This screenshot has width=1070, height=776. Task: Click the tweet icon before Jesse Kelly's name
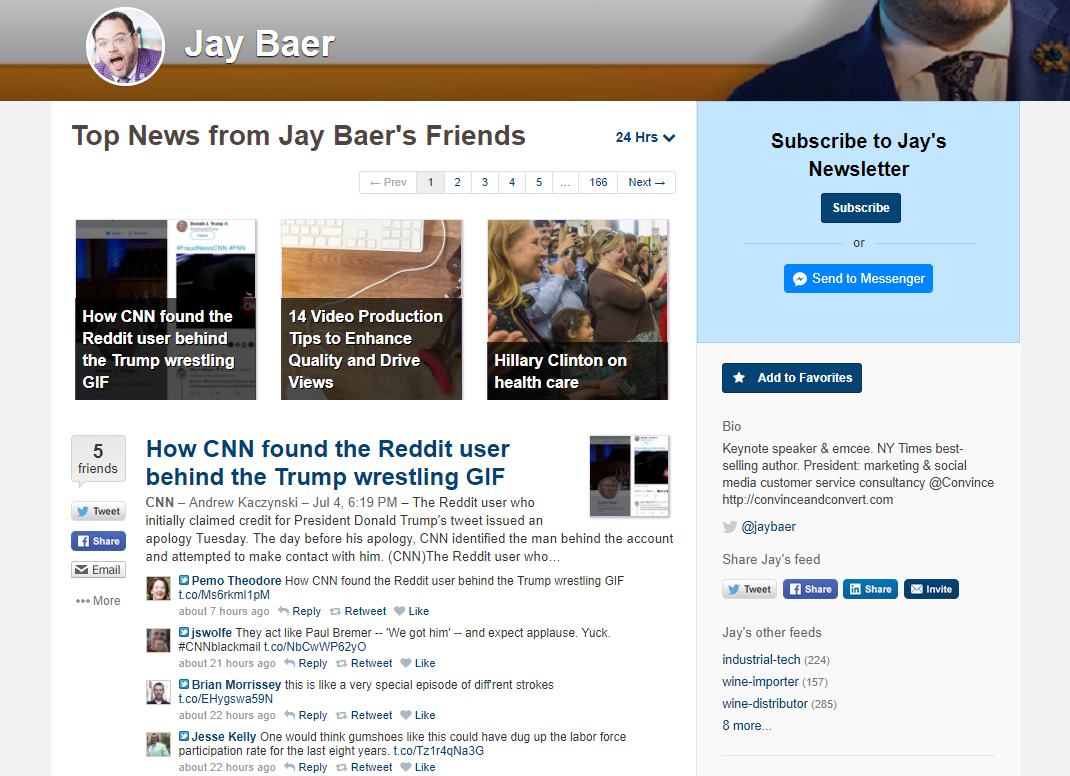(184, 736)
